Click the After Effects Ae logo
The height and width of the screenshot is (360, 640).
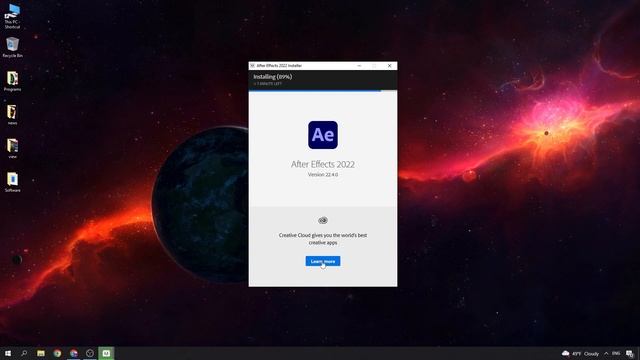[323, 135]
